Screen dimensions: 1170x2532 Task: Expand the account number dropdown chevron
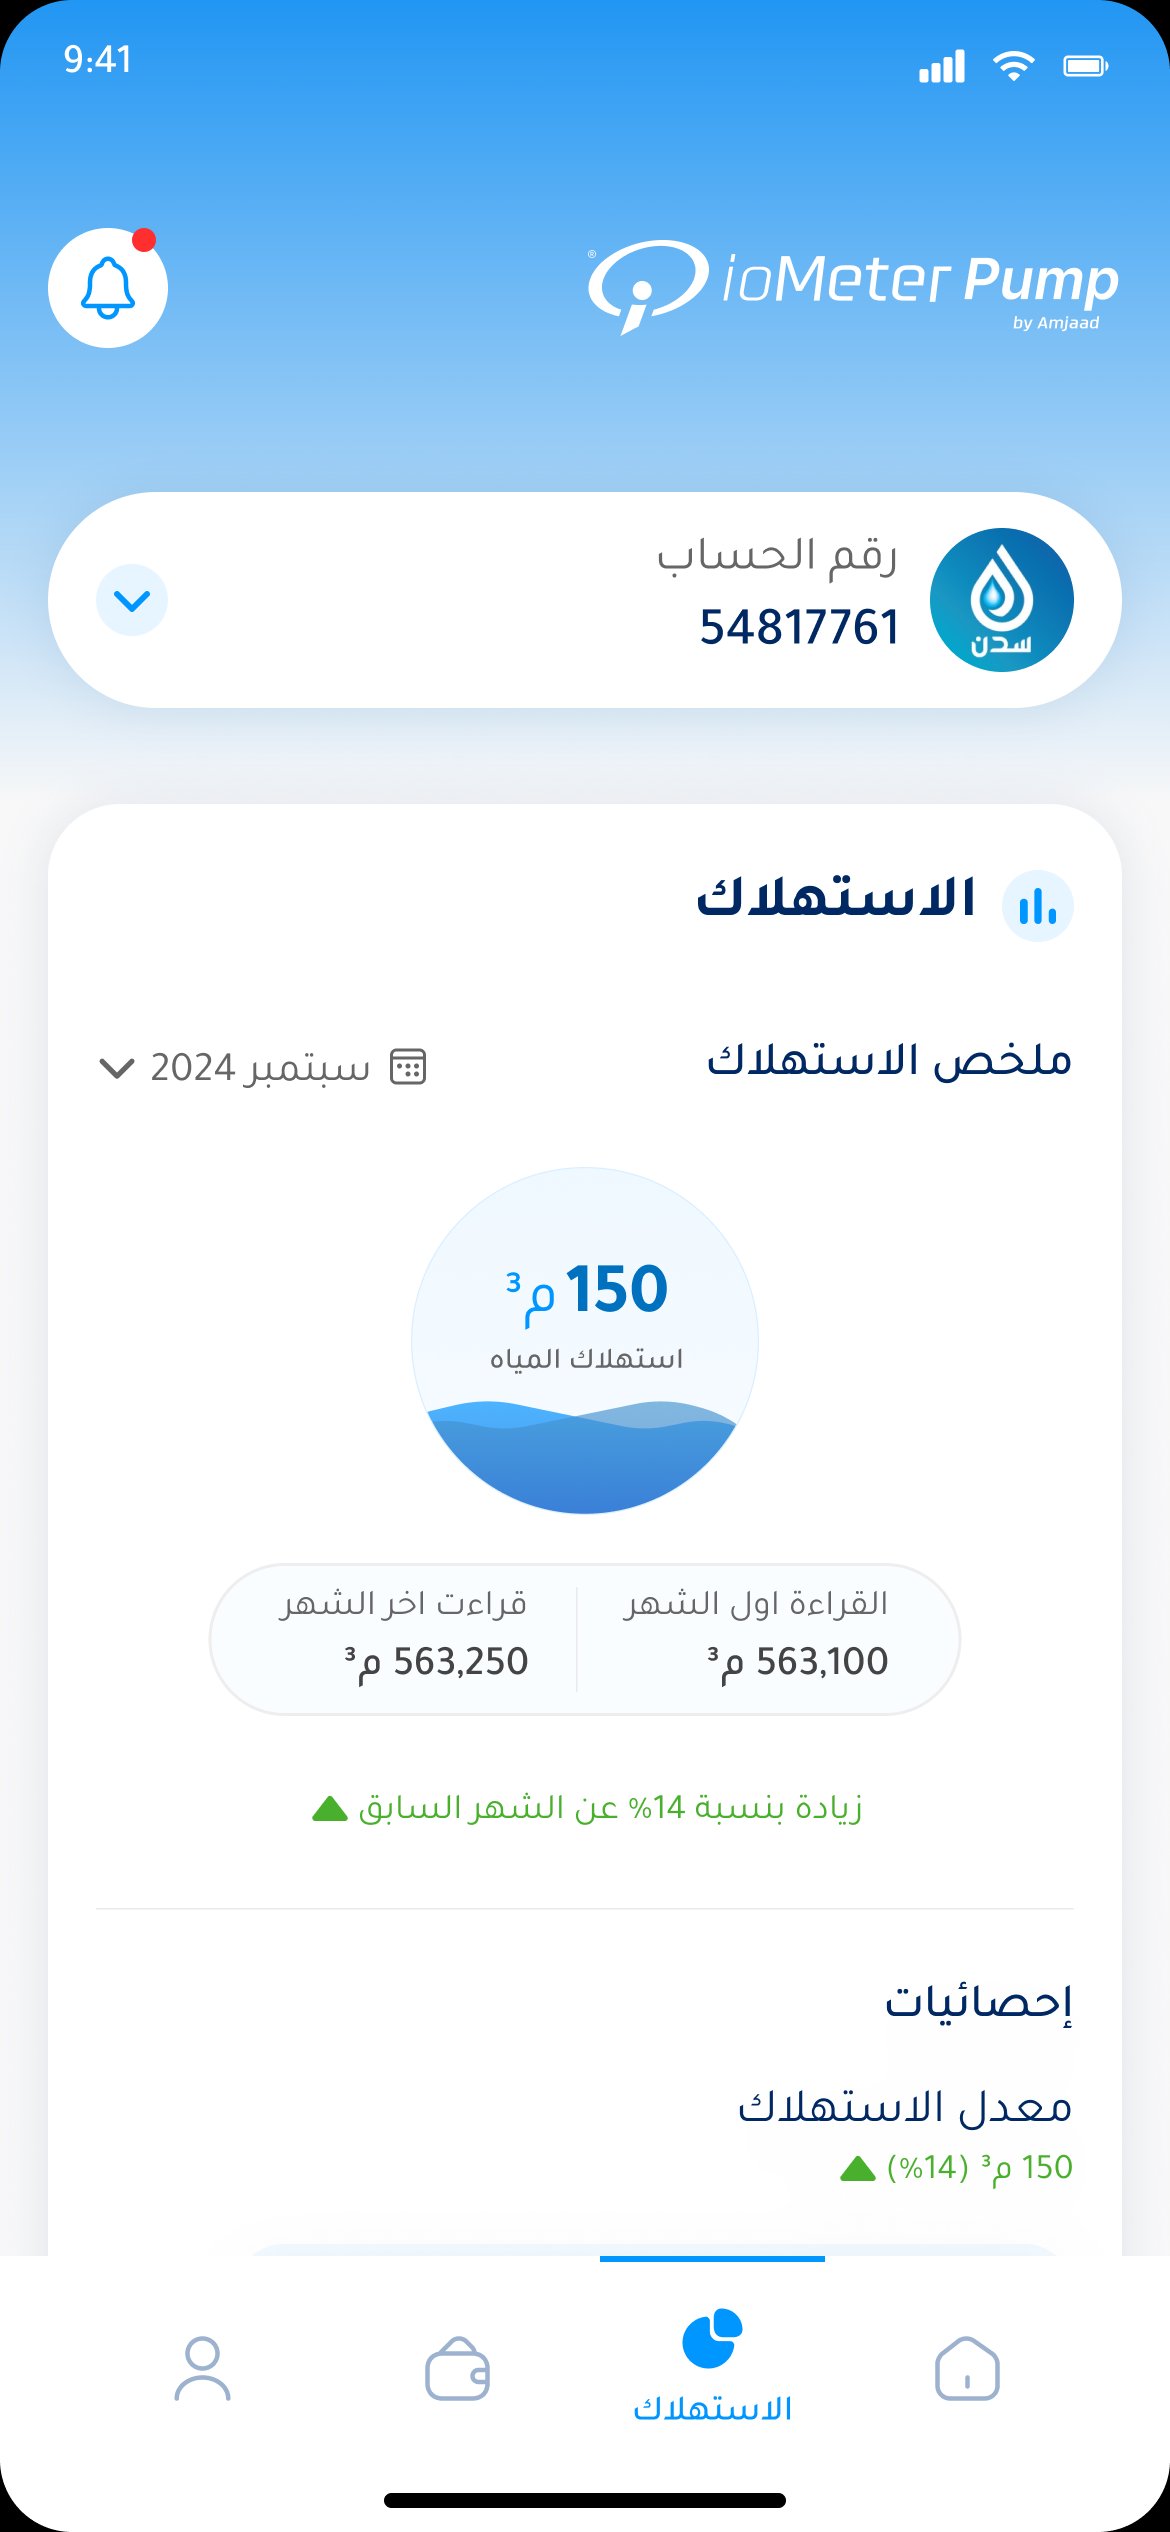132,600
